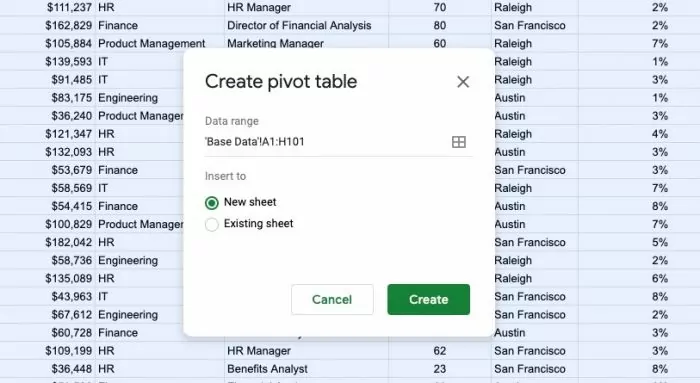The height and width of the screenshot is (383, 700).
Task: Click the green Create button
Action: (x=429, y=300)
